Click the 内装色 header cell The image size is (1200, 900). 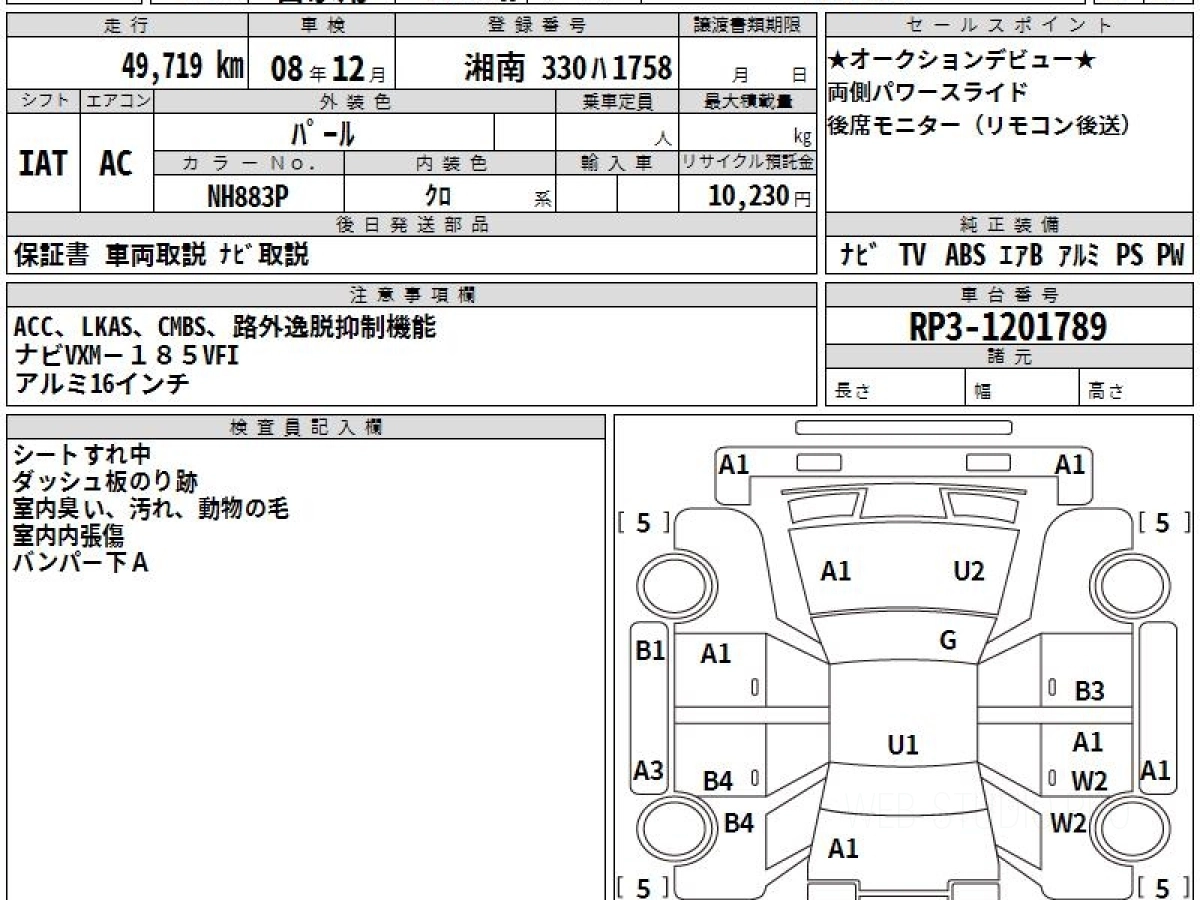[x=450, y=163]
